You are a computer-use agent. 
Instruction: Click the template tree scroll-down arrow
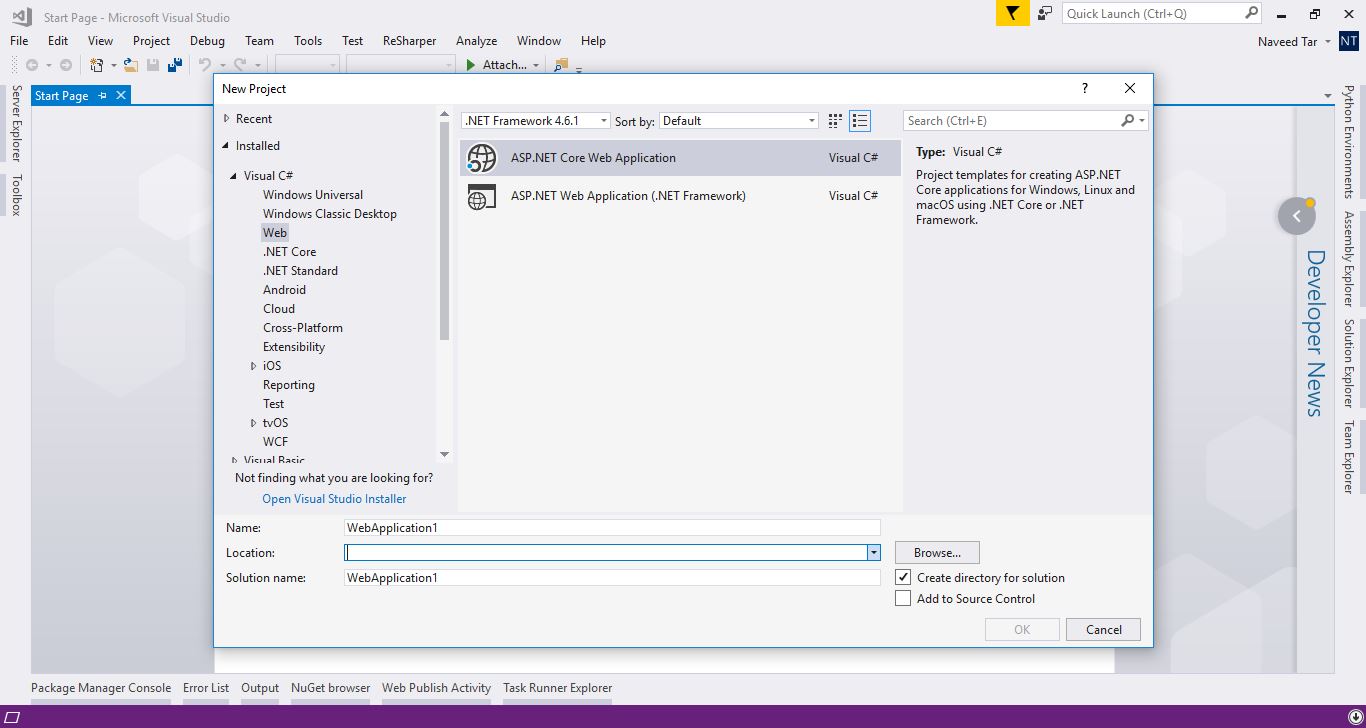444,454
